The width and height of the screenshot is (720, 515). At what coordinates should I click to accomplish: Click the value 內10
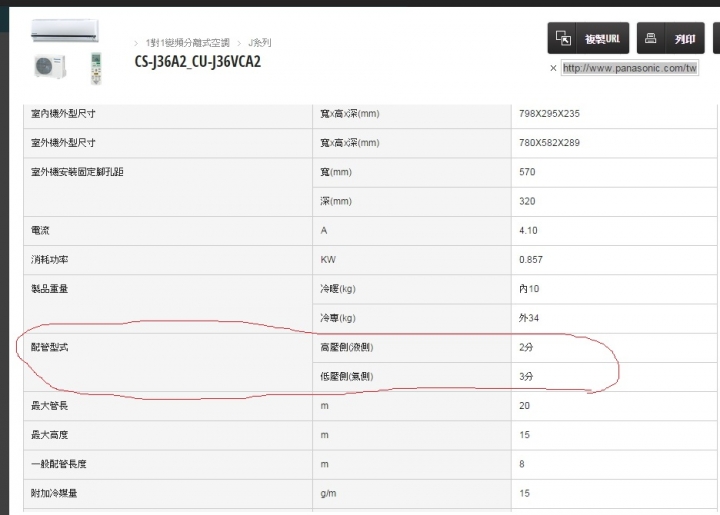click(x=529, y=289)
